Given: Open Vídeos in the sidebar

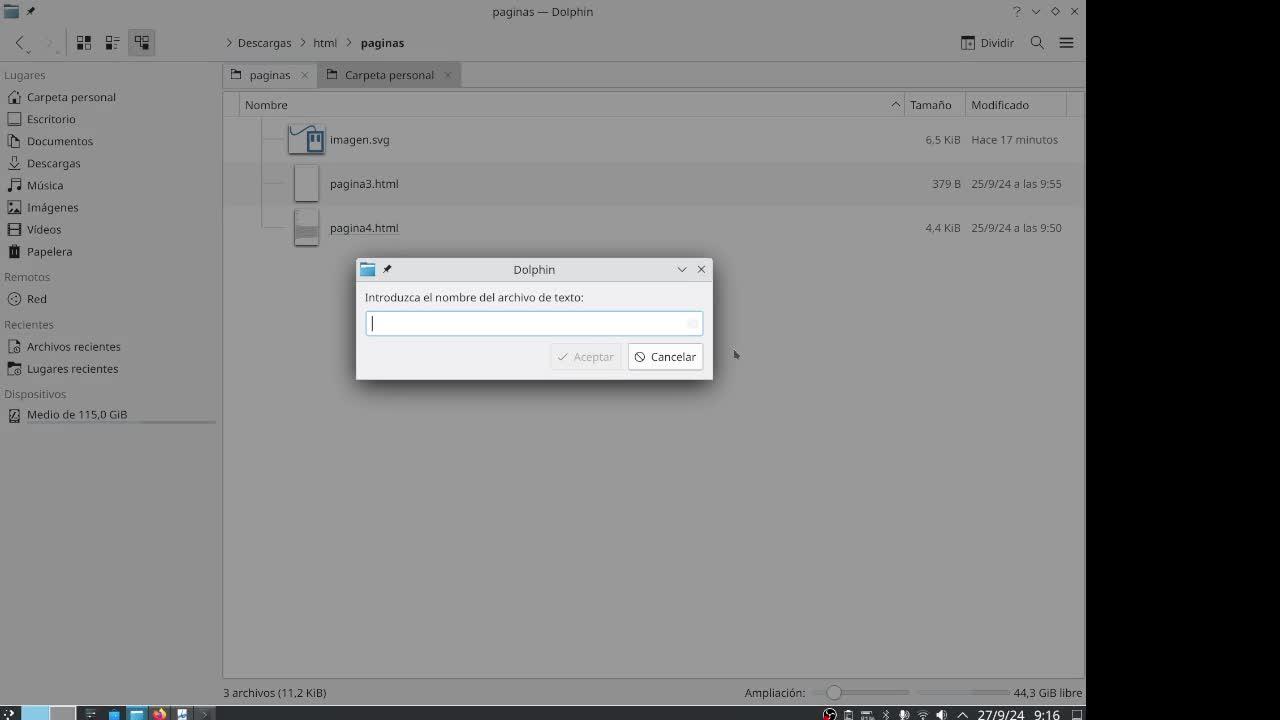Looking at the screenshot, I should coord(44,229).
